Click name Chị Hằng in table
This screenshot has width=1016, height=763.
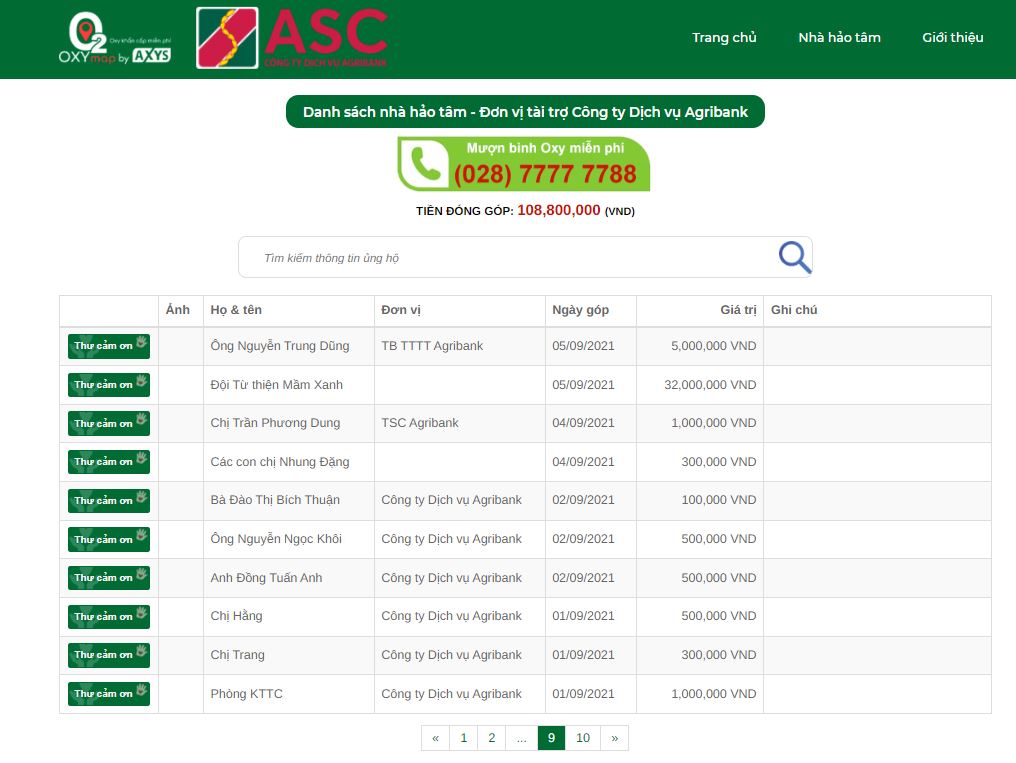237,616
